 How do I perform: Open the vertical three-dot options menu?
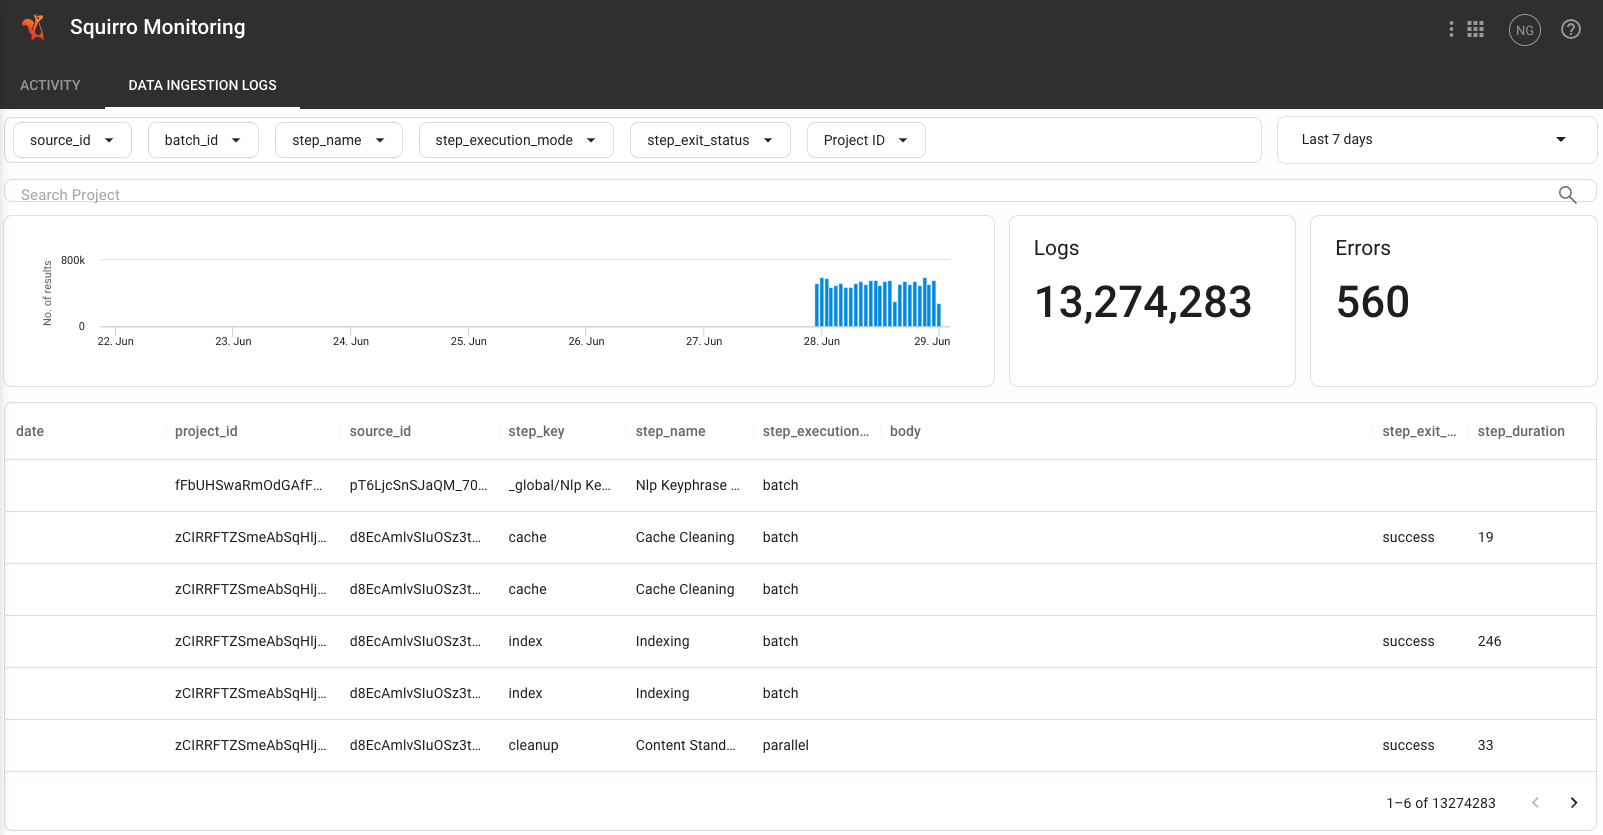click(x=1451, y=30)
